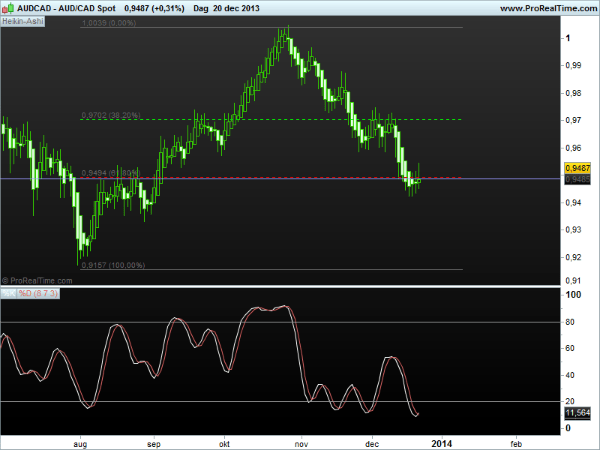Click the 0,9494 (61,80%) Fibonacci label
The image size is (600, 450).
click(111, 173)
